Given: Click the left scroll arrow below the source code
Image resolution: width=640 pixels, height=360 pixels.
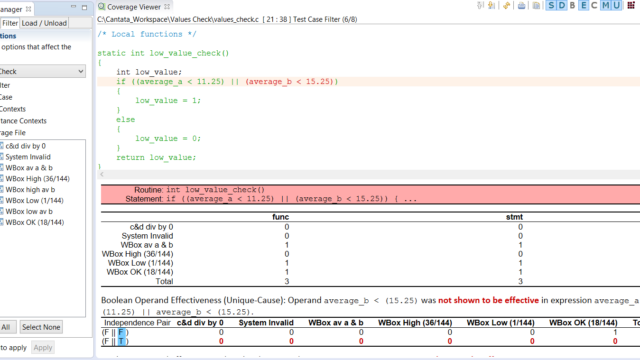Looking at the screenshot, I should click(102, 174).
